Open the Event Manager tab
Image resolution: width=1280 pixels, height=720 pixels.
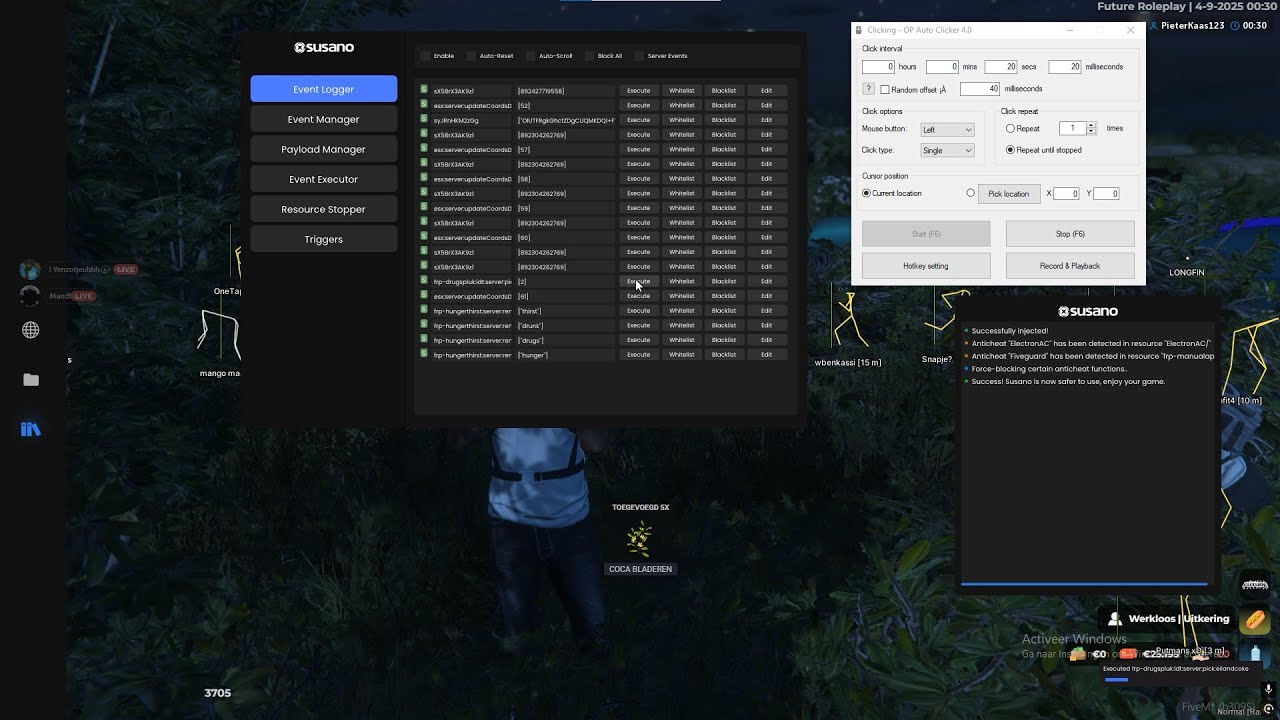coord(323,119)
